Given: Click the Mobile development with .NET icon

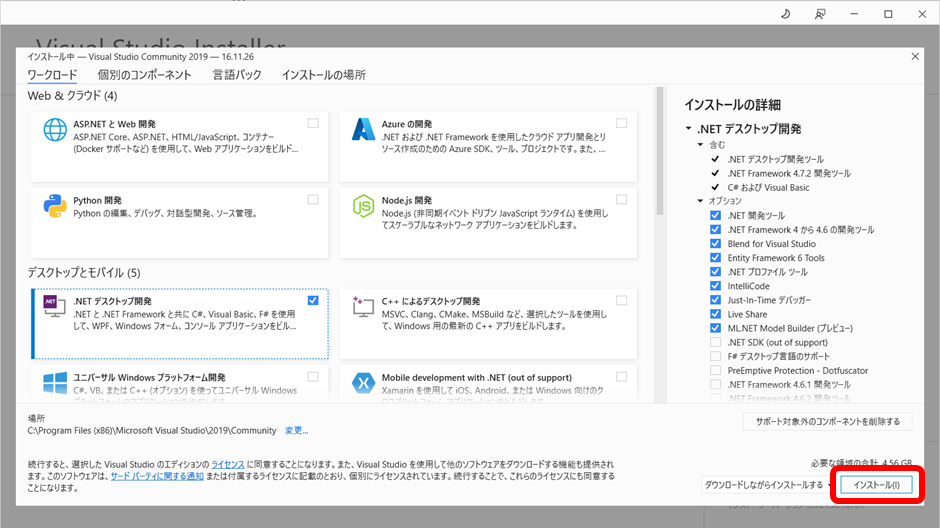Looking at the screenshot, I should click(x=362, y=383).
